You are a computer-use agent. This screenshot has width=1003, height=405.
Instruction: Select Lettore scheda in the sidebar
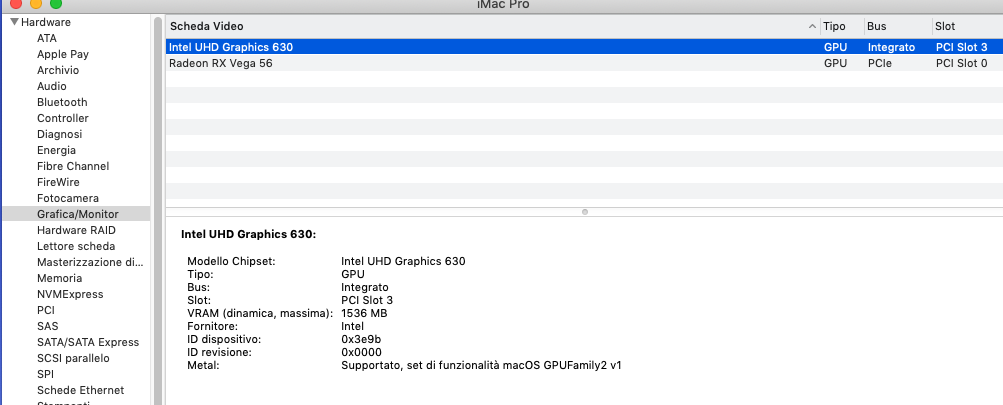coord(76,246)
